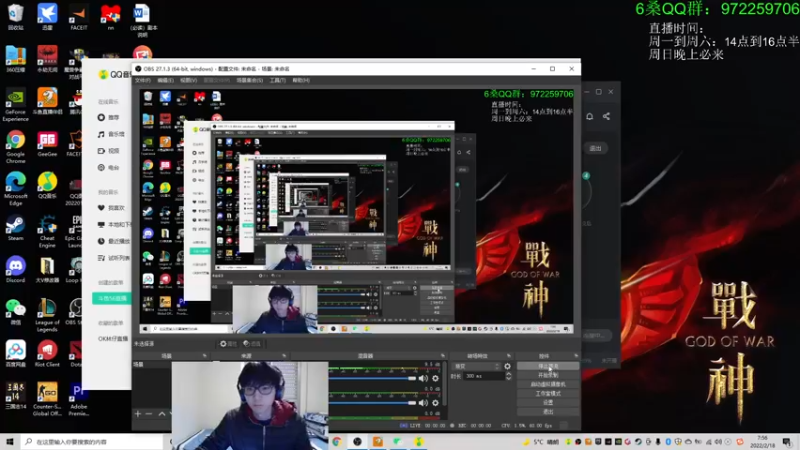Image resolution: width=800 pixels, height=450 pixels.
Task: Pop out the 来源 (Sources) dock panel
Action: [284, 356]
